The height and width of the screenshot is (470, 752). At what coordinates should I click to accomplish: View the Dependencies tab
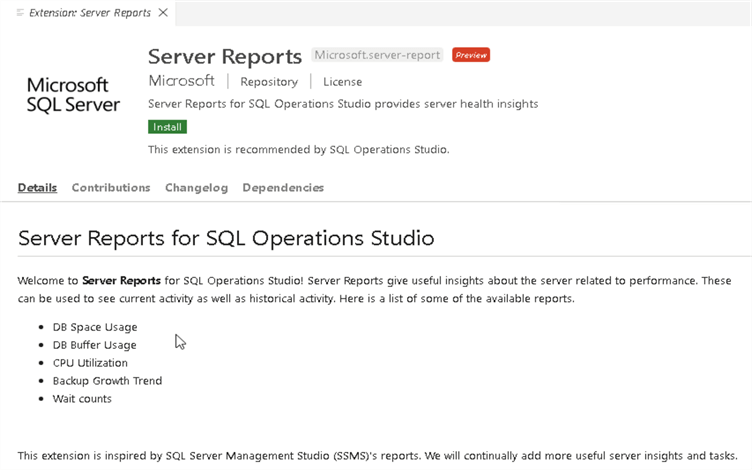click(x=283, y=188)
